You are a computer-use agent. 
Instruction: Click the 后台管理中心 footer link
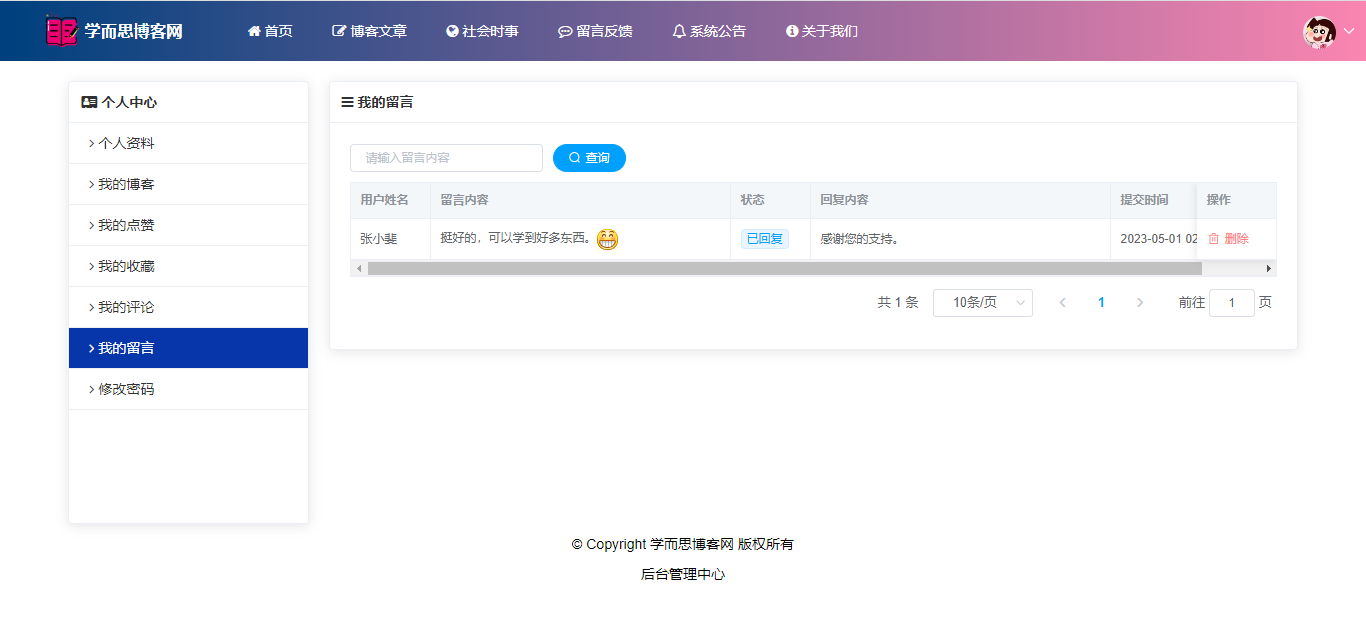683,574
